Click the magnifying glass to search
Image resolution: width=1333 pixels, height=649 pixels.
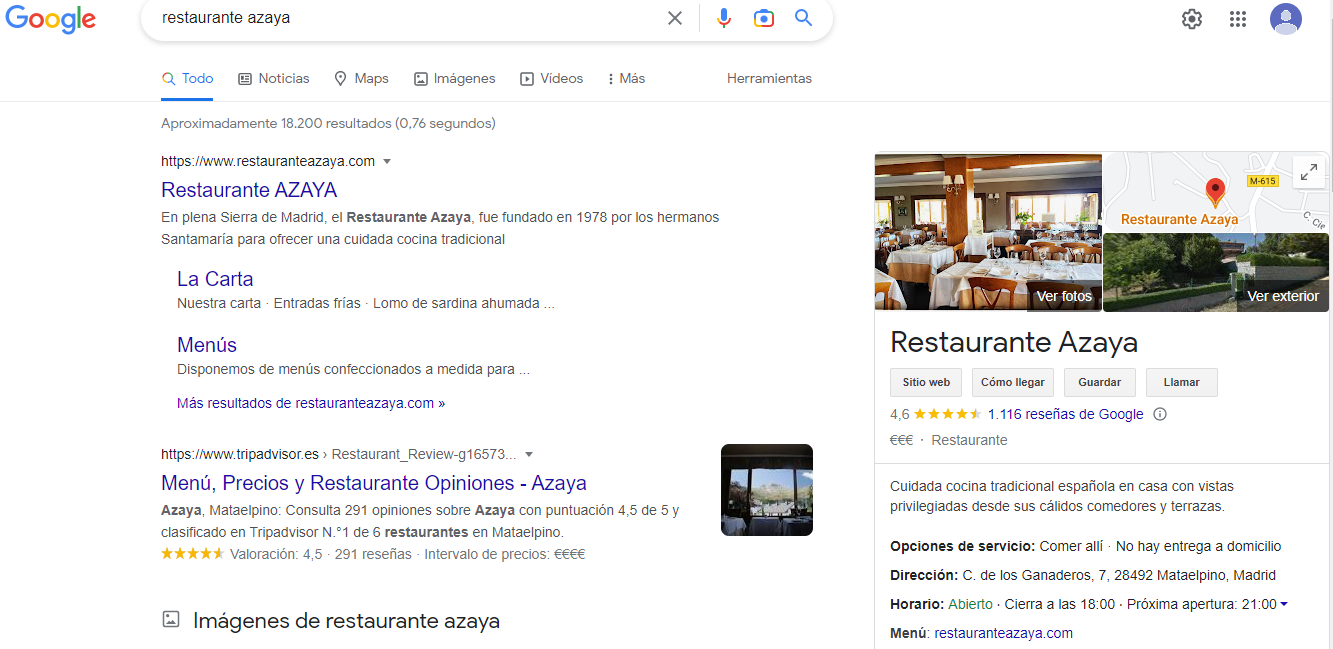pyautogui.click(x=803, y=18)
